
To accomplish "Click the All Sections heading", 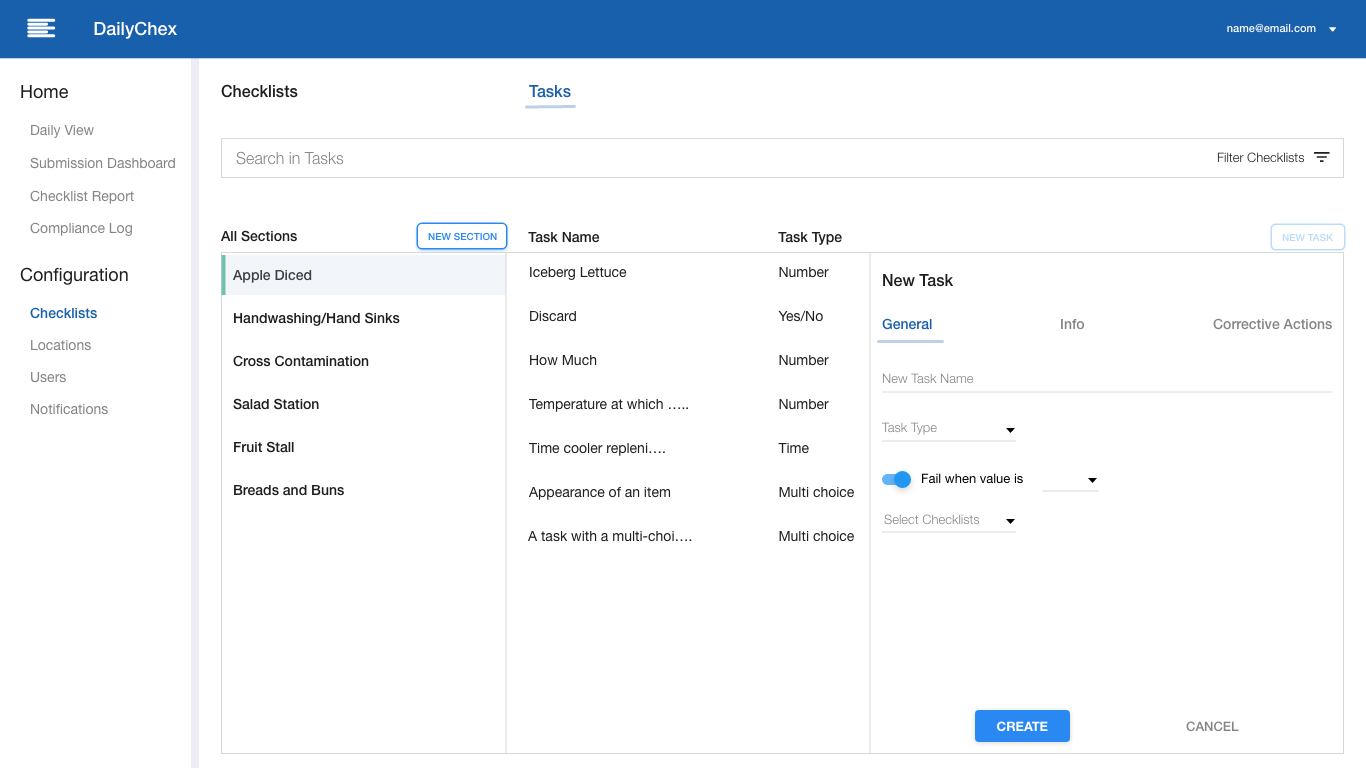I will 259,236.
